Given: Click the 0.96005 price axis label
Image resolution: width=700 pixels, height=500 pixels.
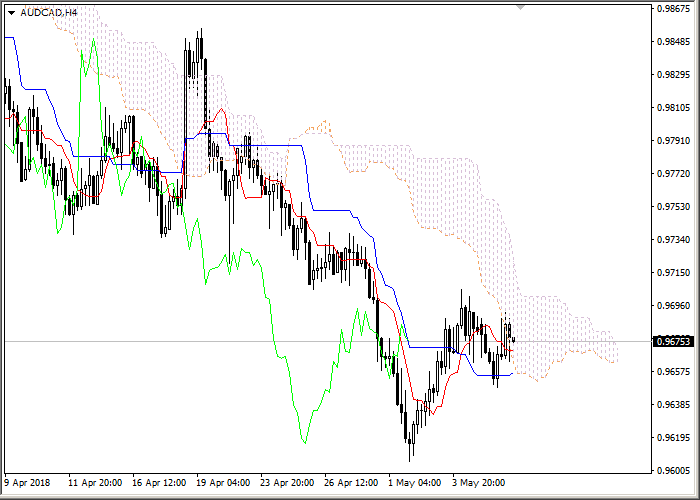Looking at the screenshot, I should 673,470.
